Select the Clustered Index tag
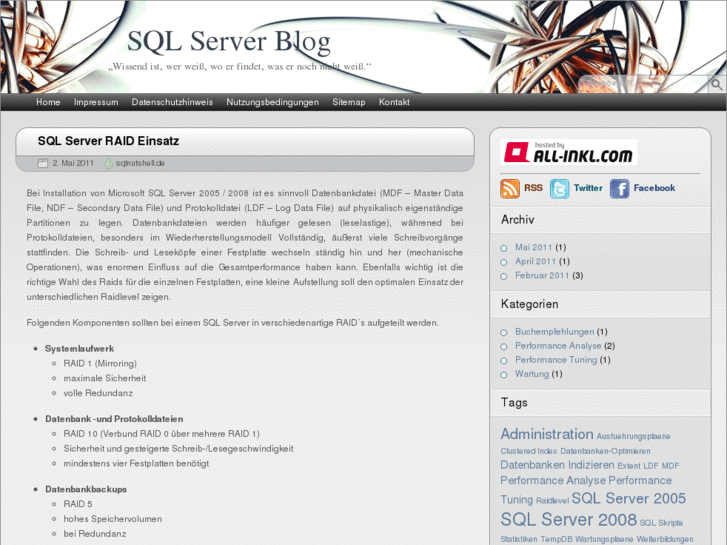The height and width of the screenshot is (545, 727). tap(529, 451)
